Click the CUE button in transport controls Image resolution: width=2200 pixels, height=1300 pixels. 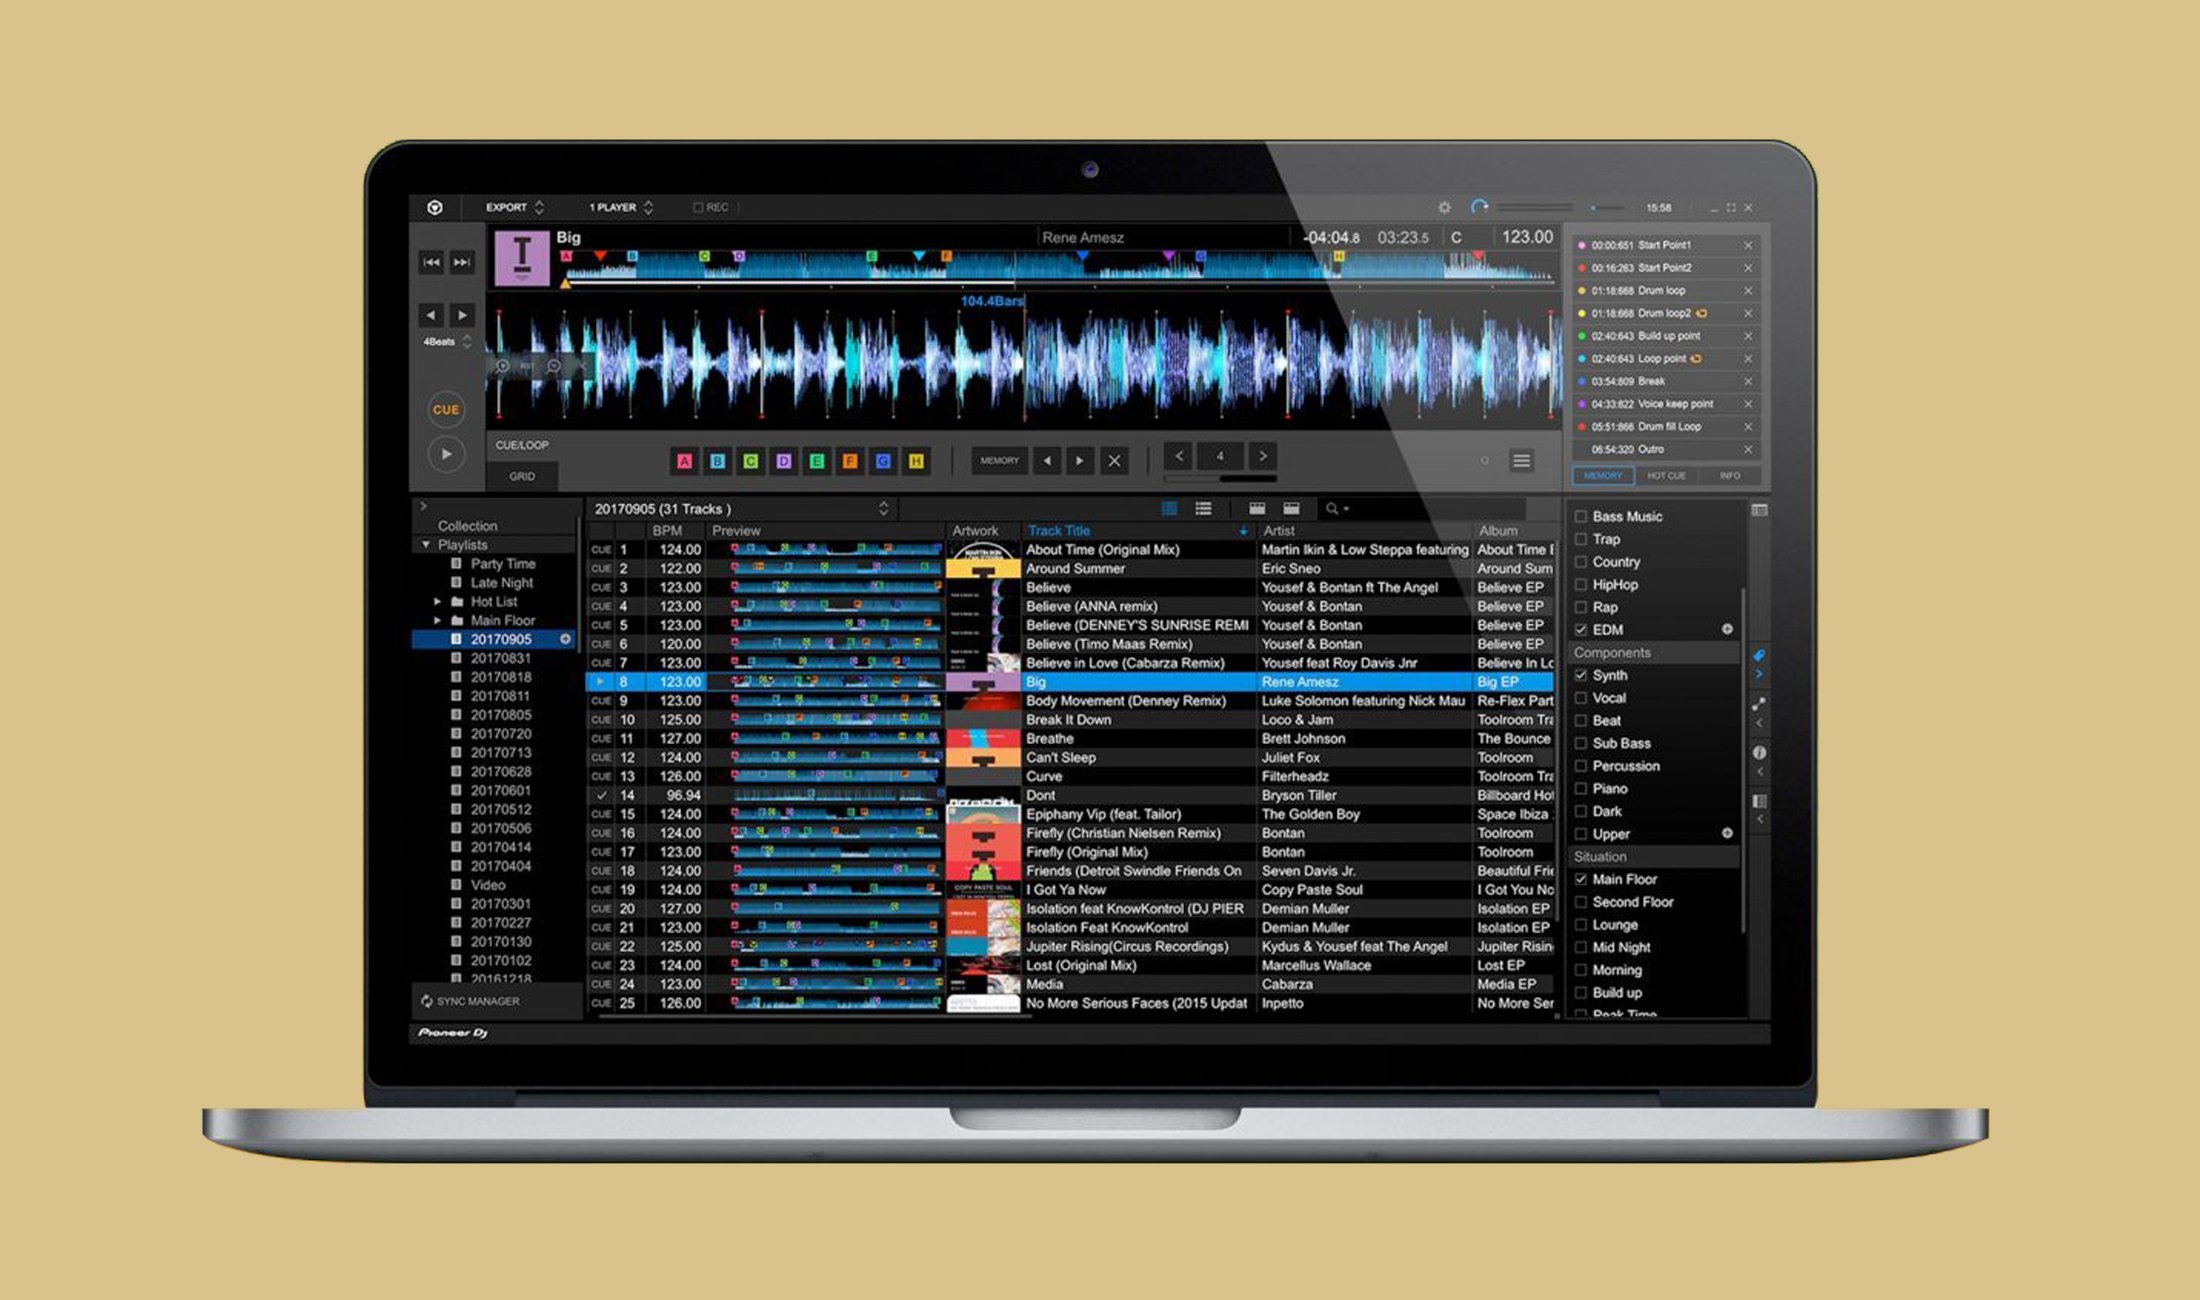coord(446,409)
